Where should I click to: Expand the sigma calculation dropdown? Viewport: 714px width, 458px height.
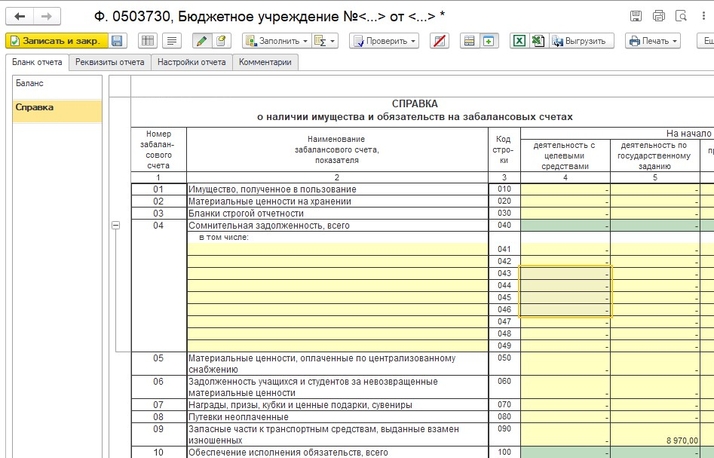click(x=325, y=41)
